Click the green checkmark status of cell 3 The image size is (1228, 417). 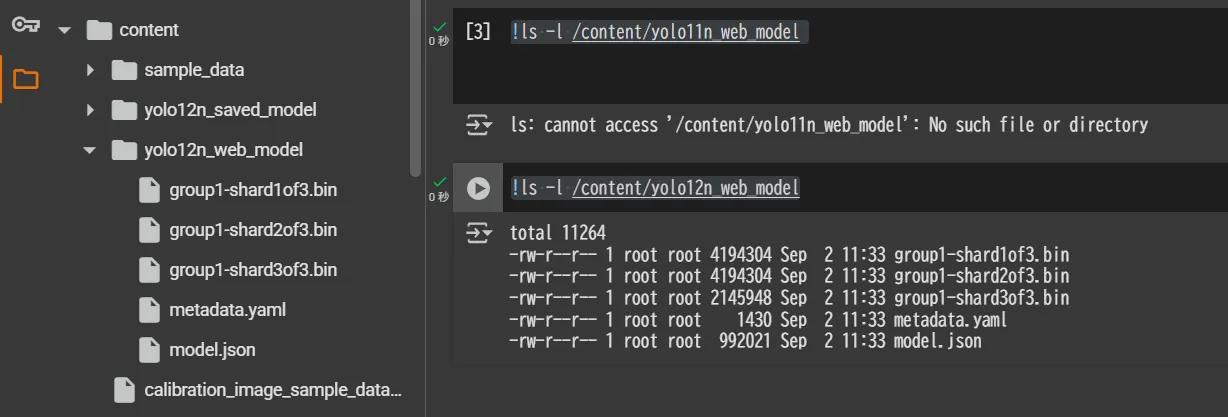point(438,27)
